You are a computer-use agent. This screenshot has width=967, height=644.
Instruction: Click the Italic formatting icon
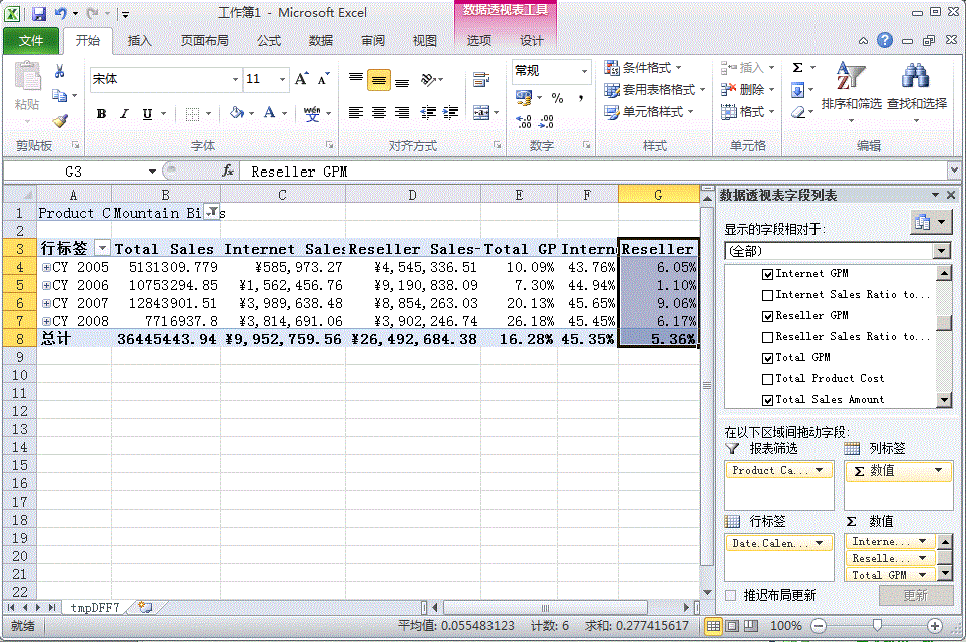124,114
